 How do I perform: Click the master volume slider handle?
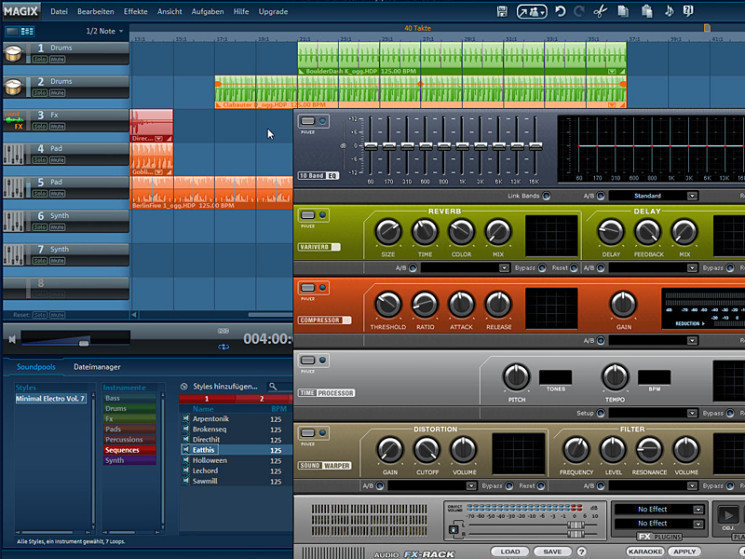point(84,343)
